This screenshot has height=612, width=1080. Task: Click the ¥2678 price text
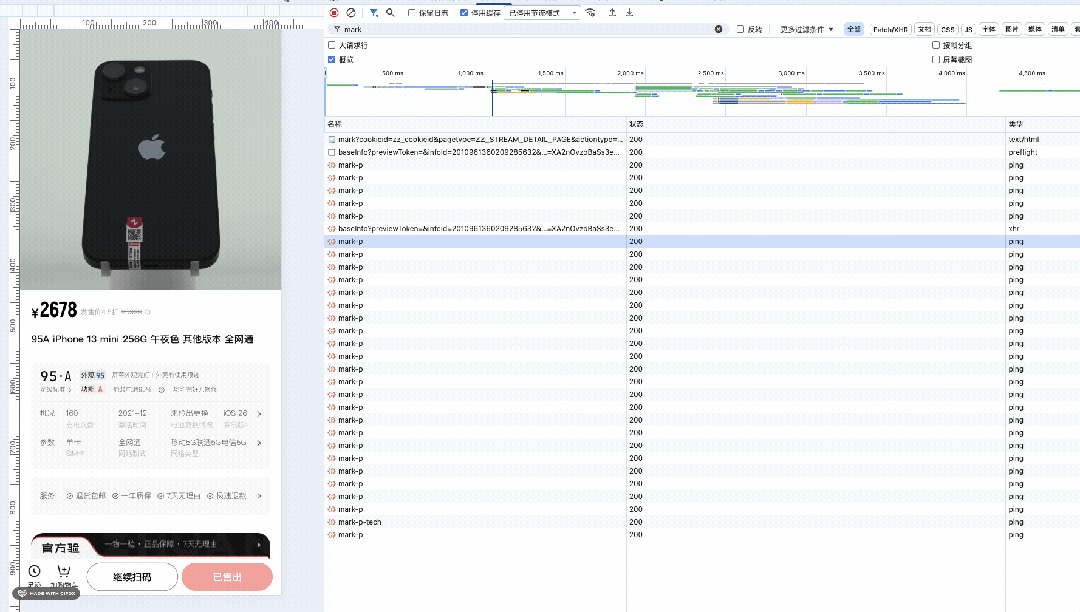coord(54,310)
